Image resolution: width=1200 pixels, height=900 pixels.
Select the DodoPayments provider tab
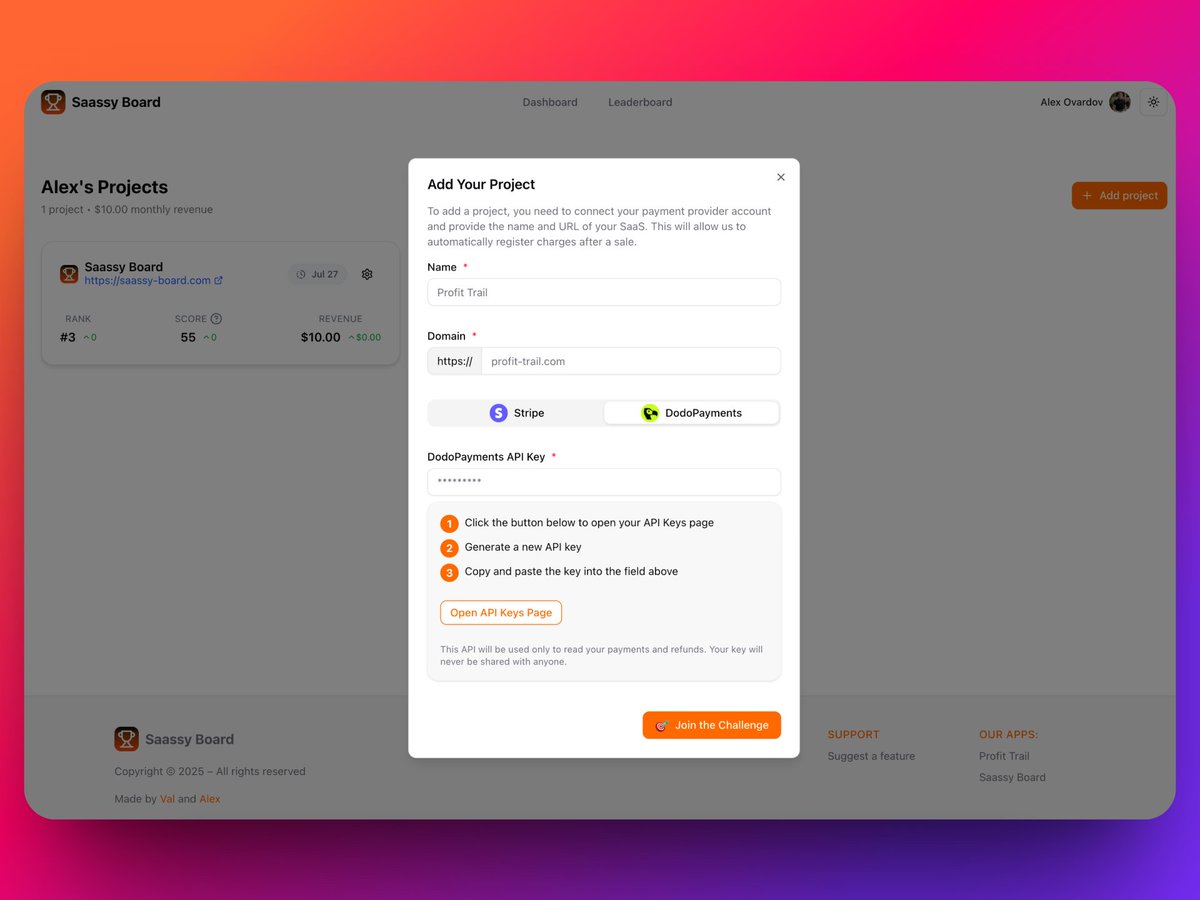tap(691, 413)
